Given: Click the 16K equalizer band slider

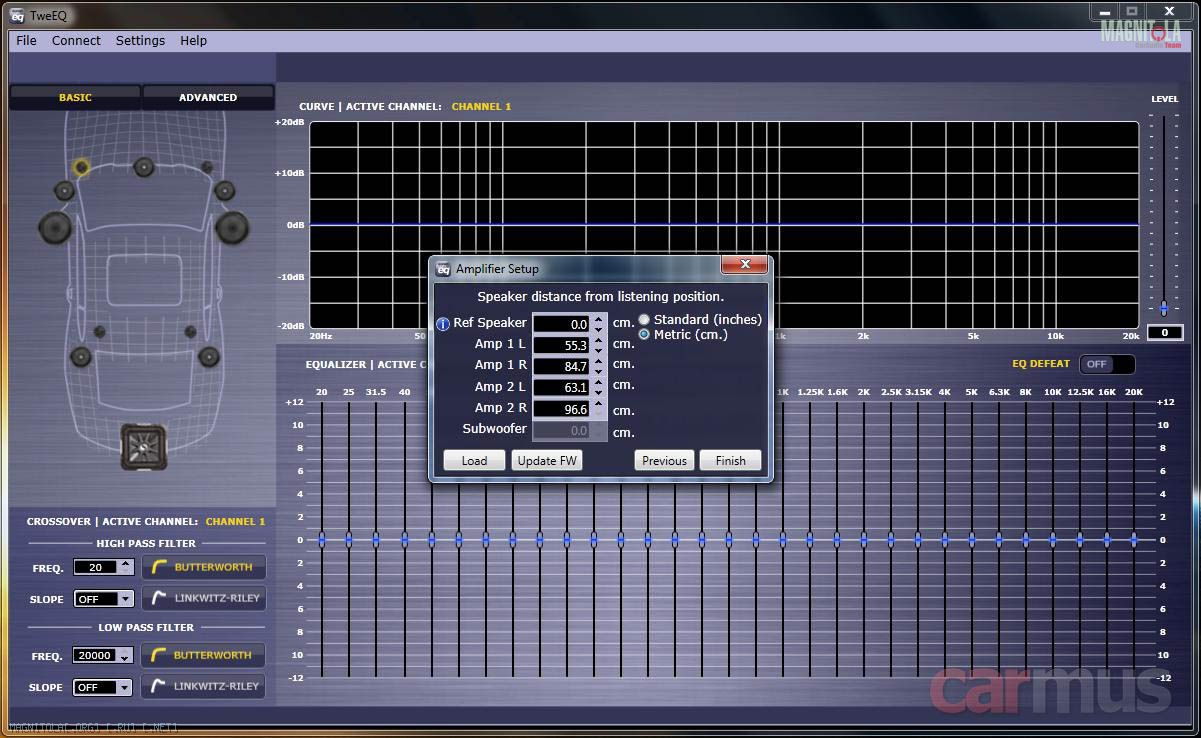Looking at the screenshot, I should [1107, 539].
